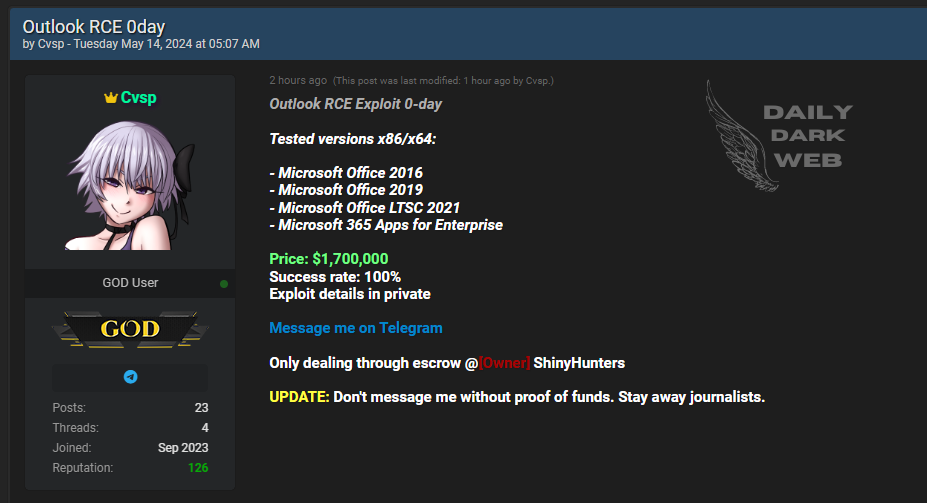927x503 pixels.
Task: Click the green Price $1,700,000 text
Action: (x=329, y=259)
